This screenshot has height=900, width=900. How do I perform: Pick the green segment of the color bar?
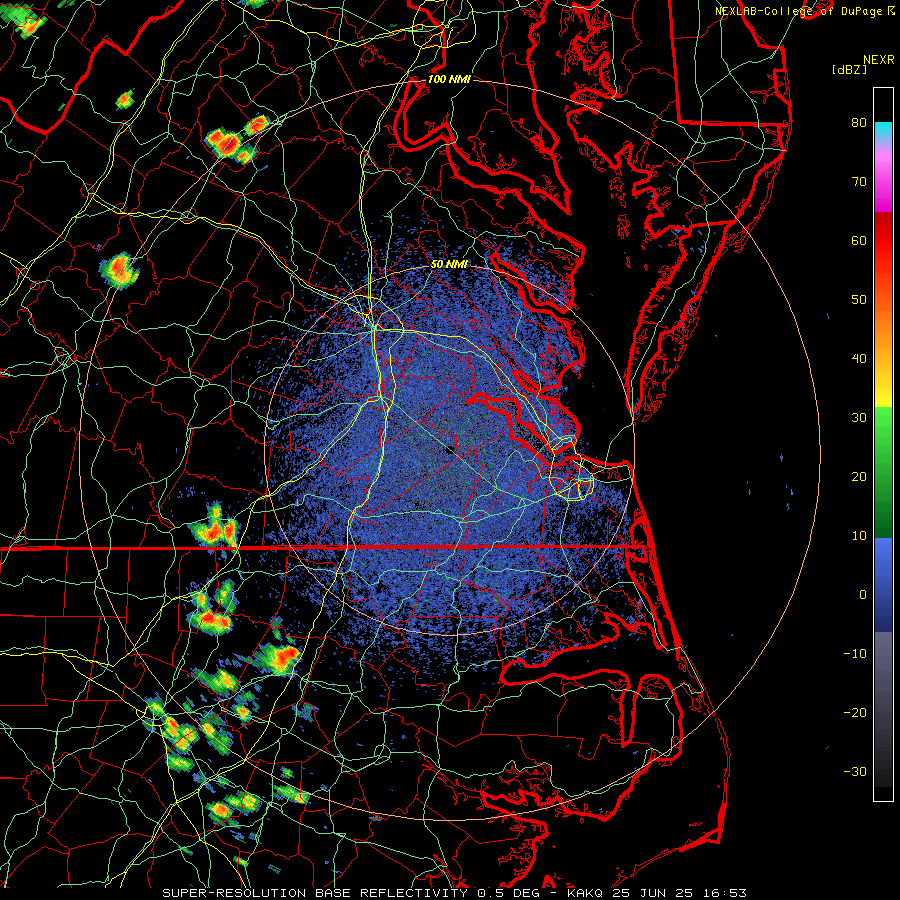(883, 472)
